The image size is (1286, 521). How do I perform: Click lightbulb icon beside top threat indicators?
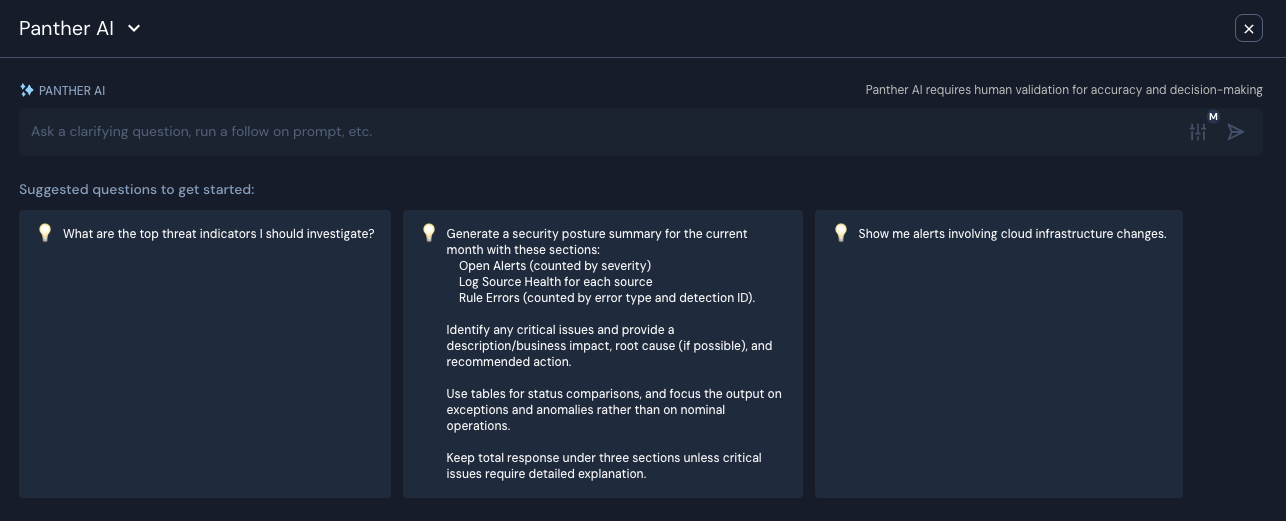pos(45,233)
